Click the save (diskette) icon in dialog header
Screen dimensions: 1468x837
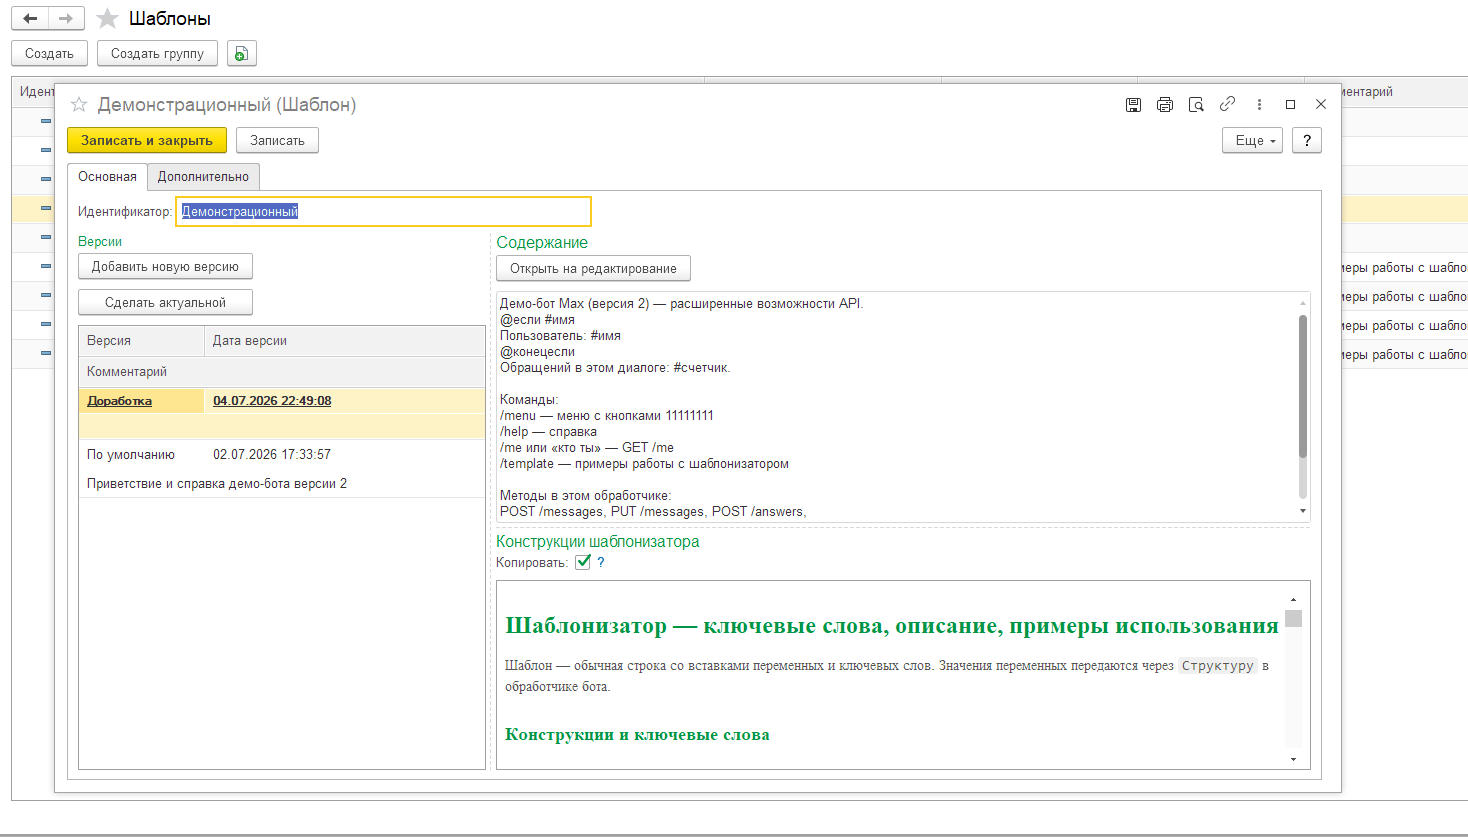coord(1133,105)
